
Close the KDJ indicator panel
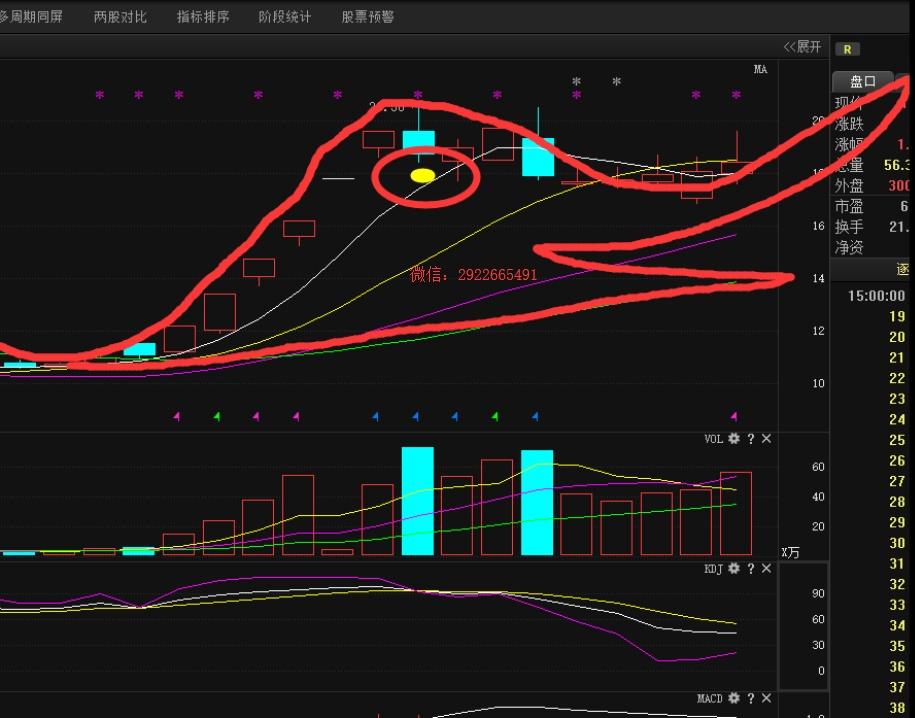coord(766,568)
